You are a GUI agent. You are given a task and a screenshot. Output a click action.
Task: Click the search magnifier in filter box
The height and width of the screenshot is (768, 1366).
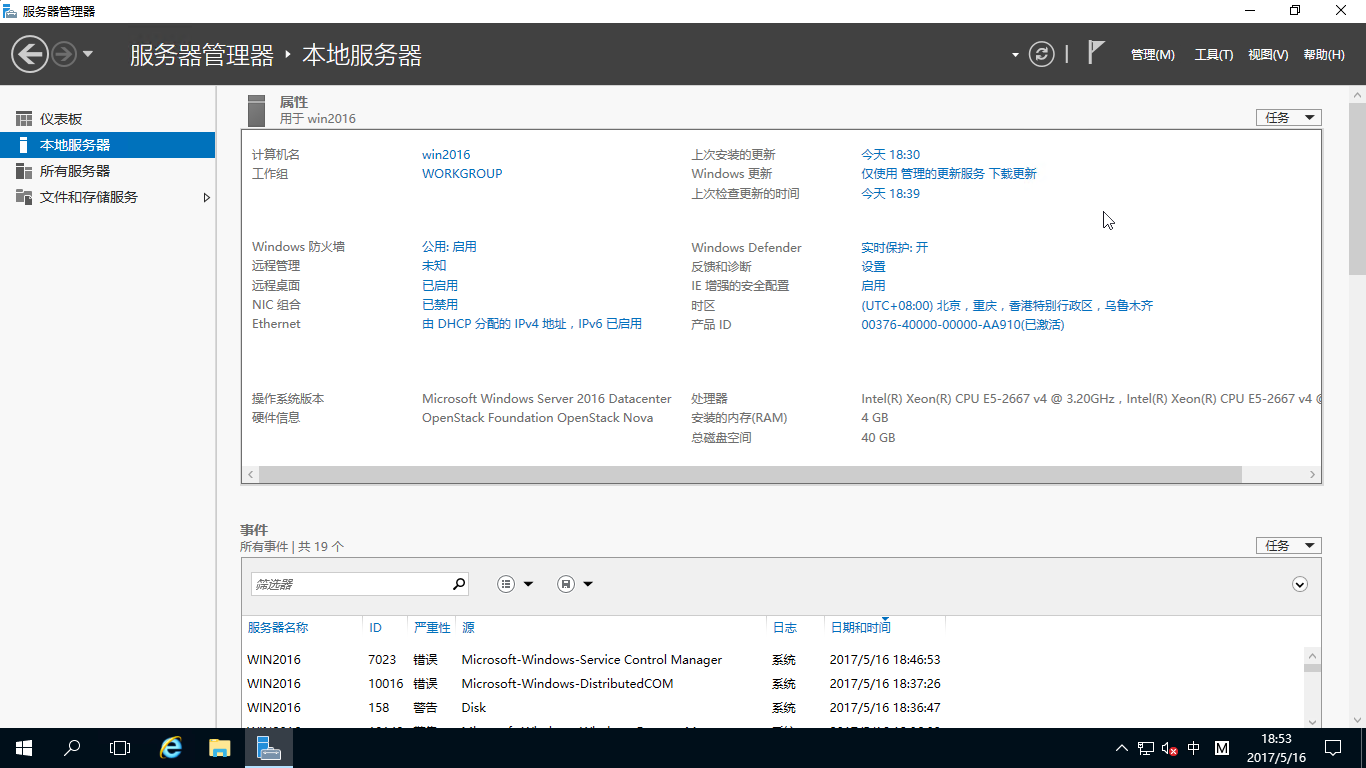tap(459, 584)
